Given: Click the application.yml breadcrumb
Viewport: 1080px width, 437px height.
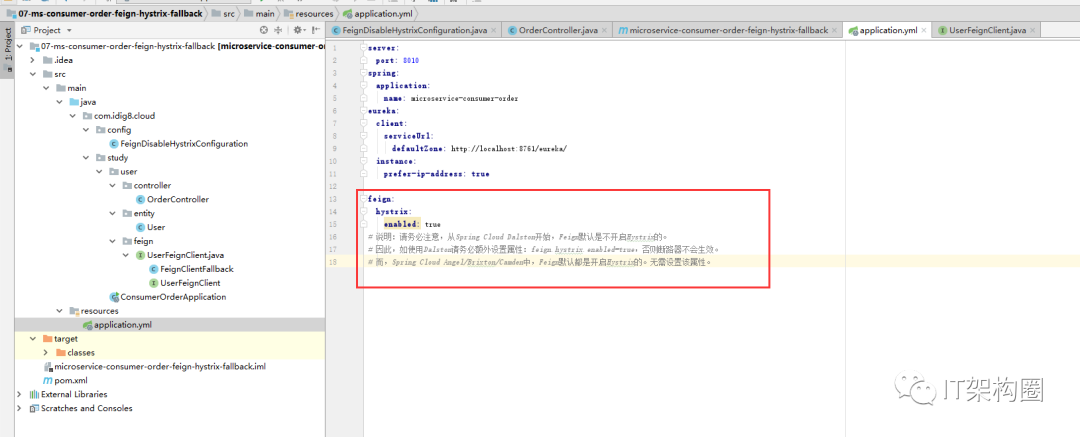Looking at the screenshot, I should 378,13.
